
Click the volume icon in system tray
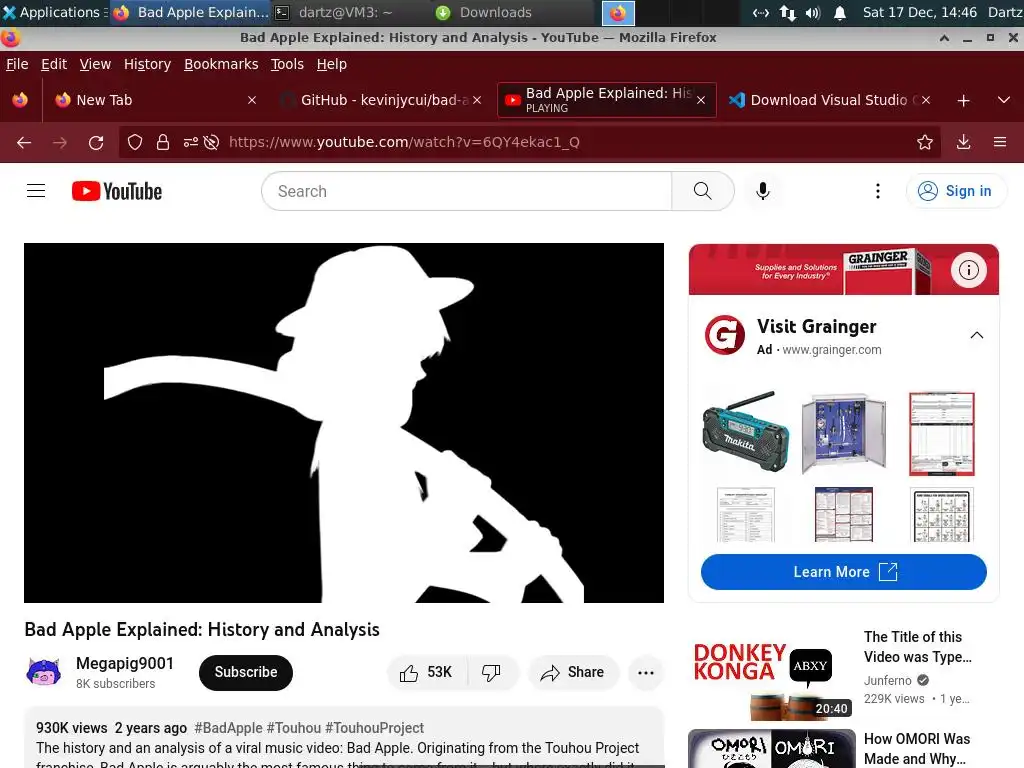click(x=812, y=13)
